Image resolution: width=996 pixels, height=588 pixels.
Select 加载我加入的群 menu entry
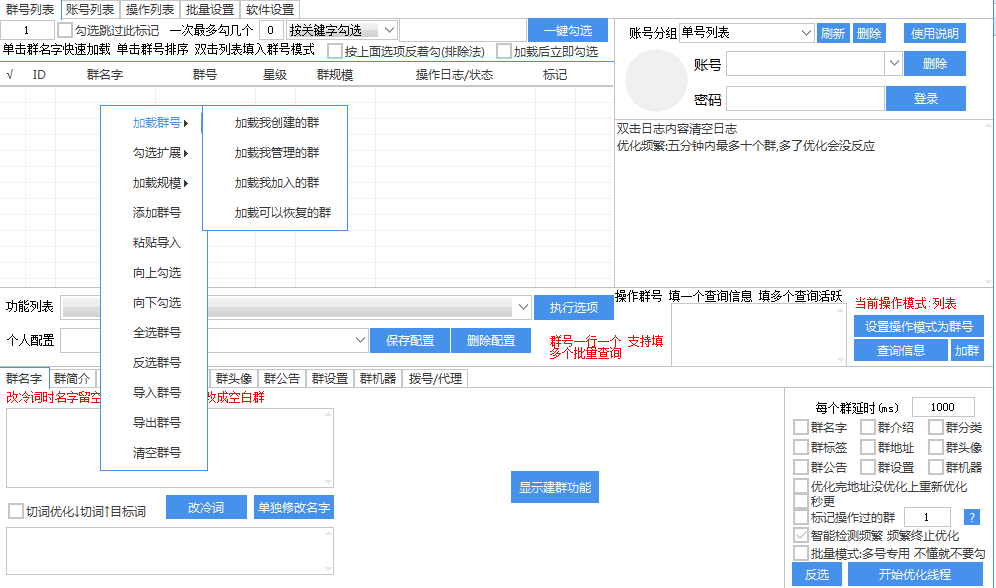(276, 182)
